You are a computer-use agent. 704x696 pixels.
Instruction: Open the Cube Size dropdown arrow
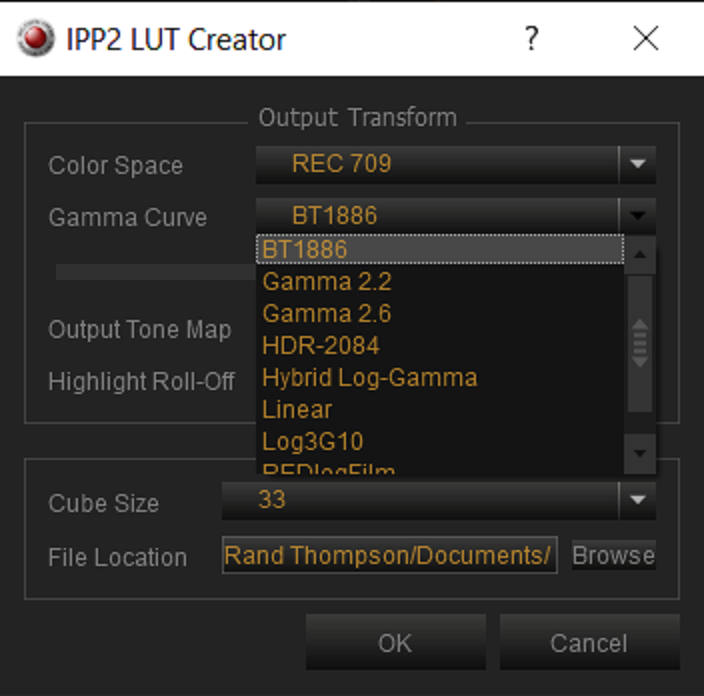point(638,500)
